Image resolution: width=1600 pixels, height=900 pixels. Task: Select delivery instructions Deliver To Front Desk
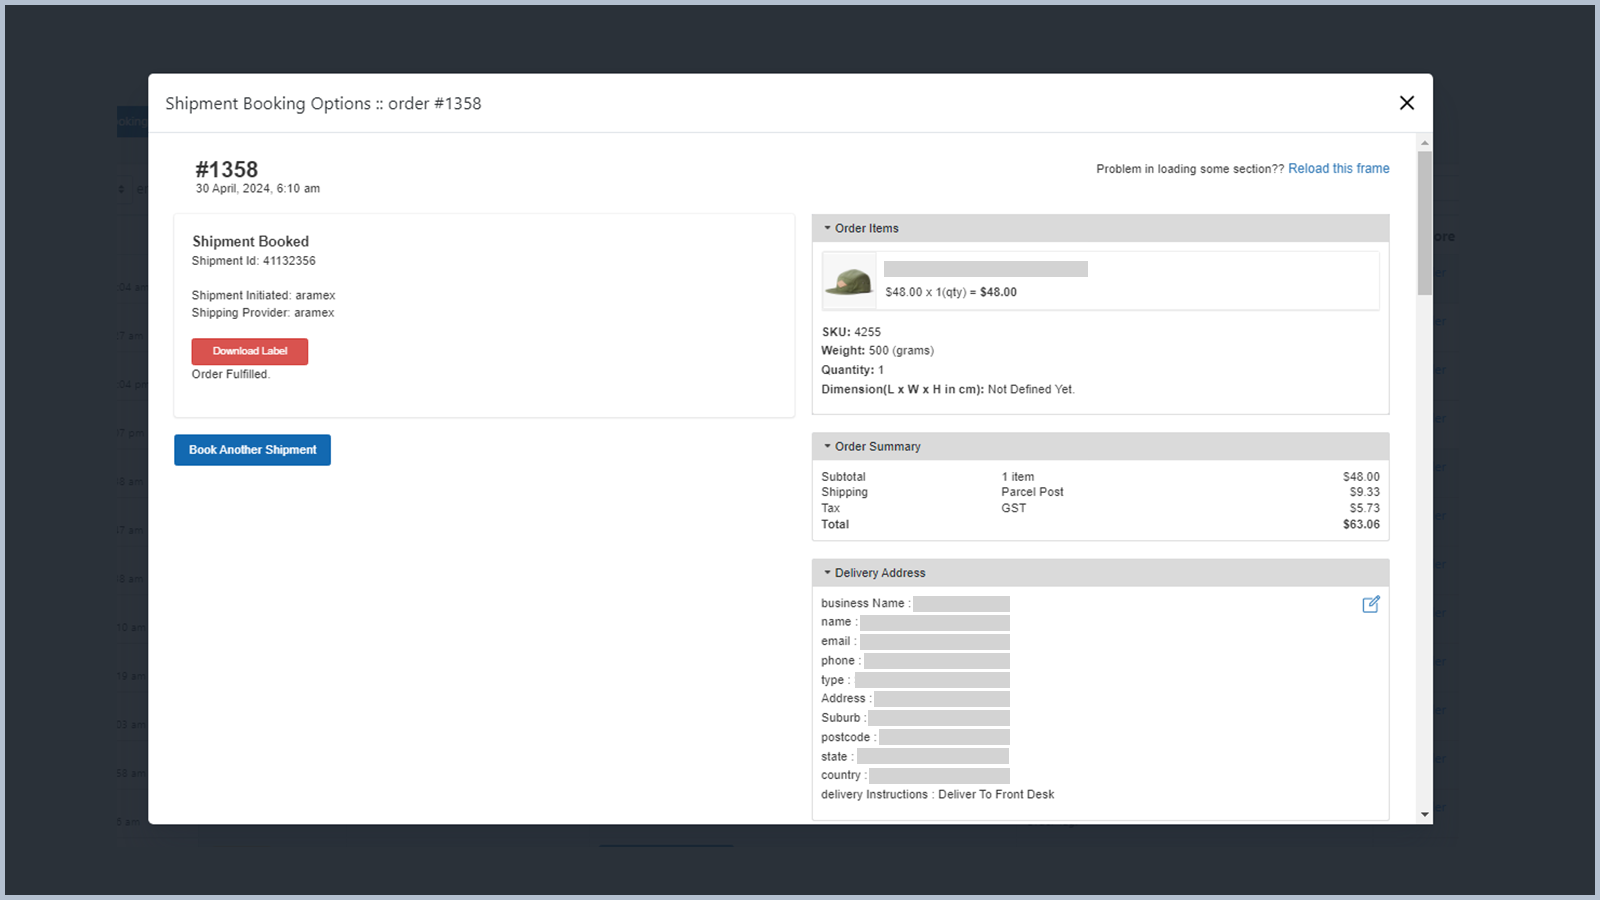tap(938, 795)
